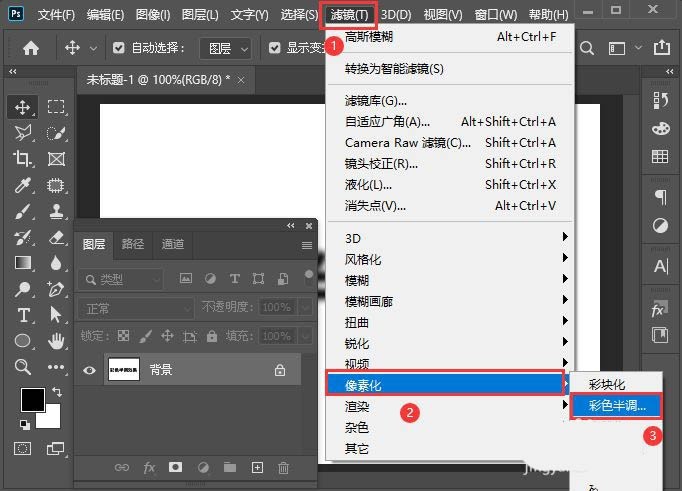
Task: Switch to the 路径 tab
Action: coord(133,244)
